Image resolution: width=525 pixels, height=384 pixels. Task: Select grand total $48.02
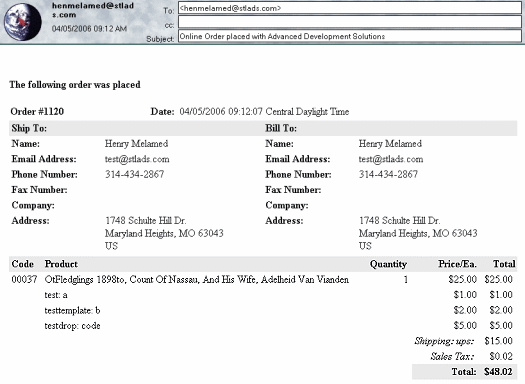point(498,372)
